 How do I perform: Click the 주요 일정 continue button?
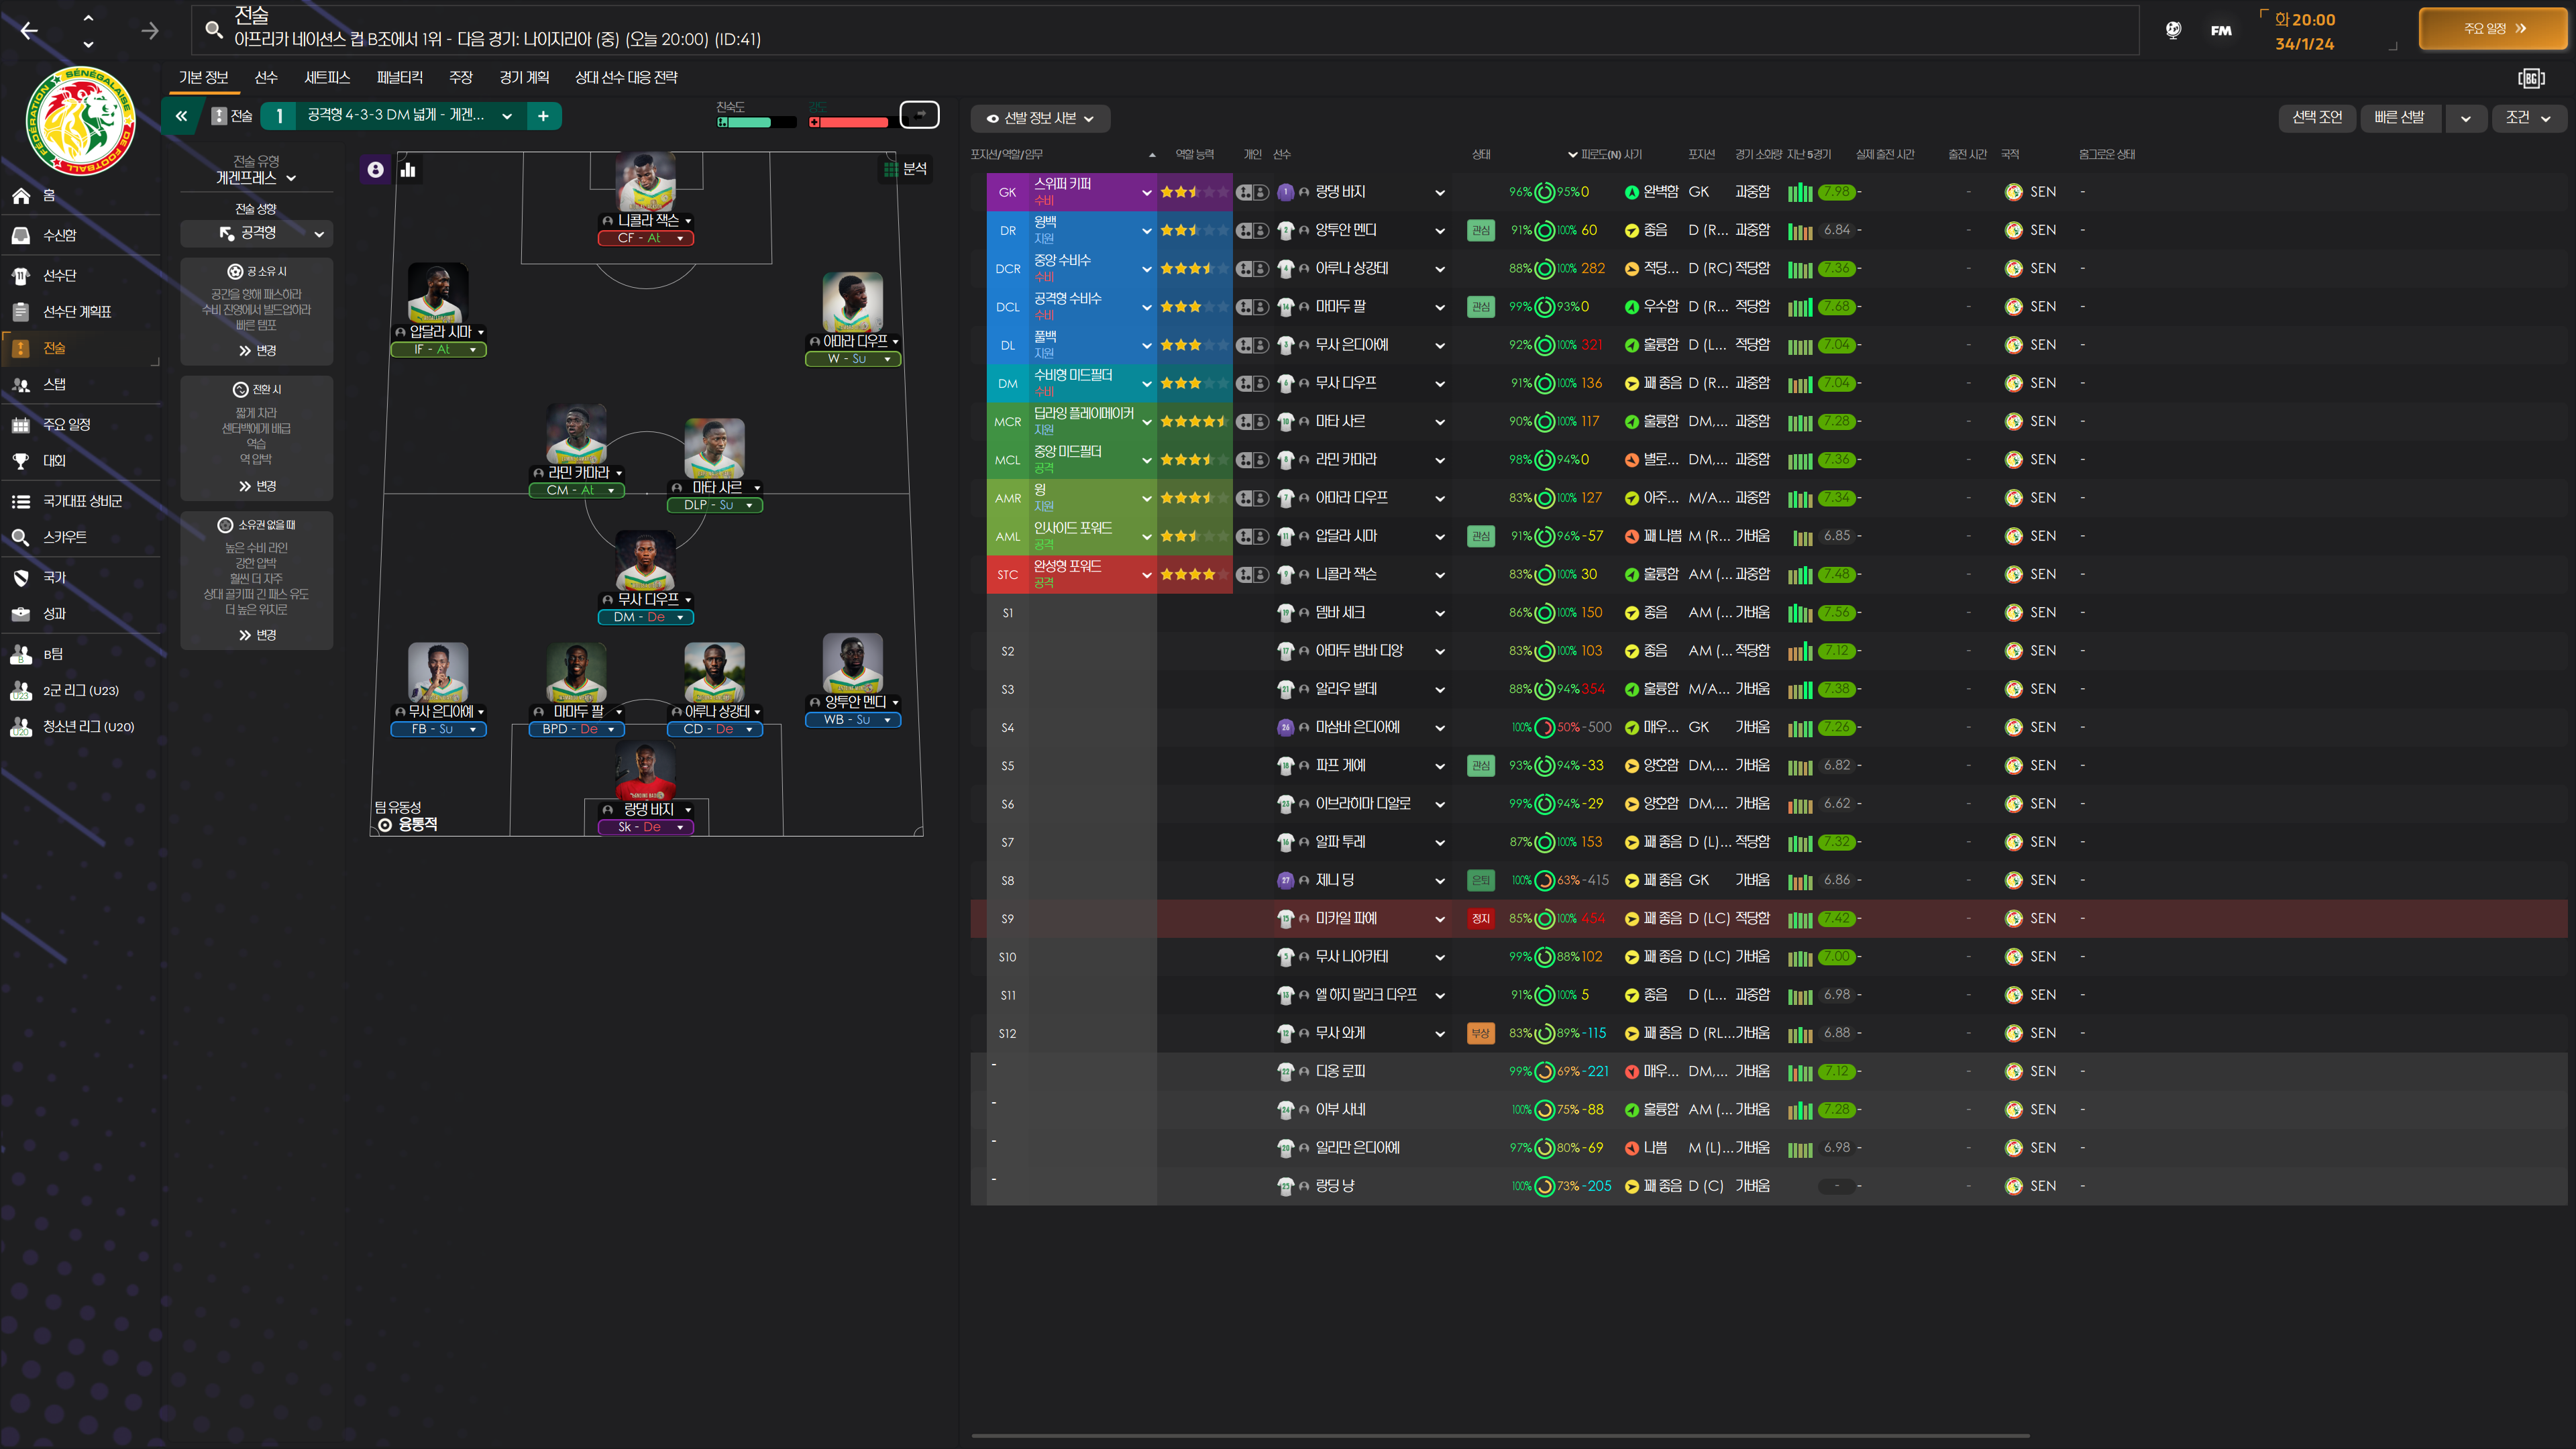click(x=2492, y=29)
